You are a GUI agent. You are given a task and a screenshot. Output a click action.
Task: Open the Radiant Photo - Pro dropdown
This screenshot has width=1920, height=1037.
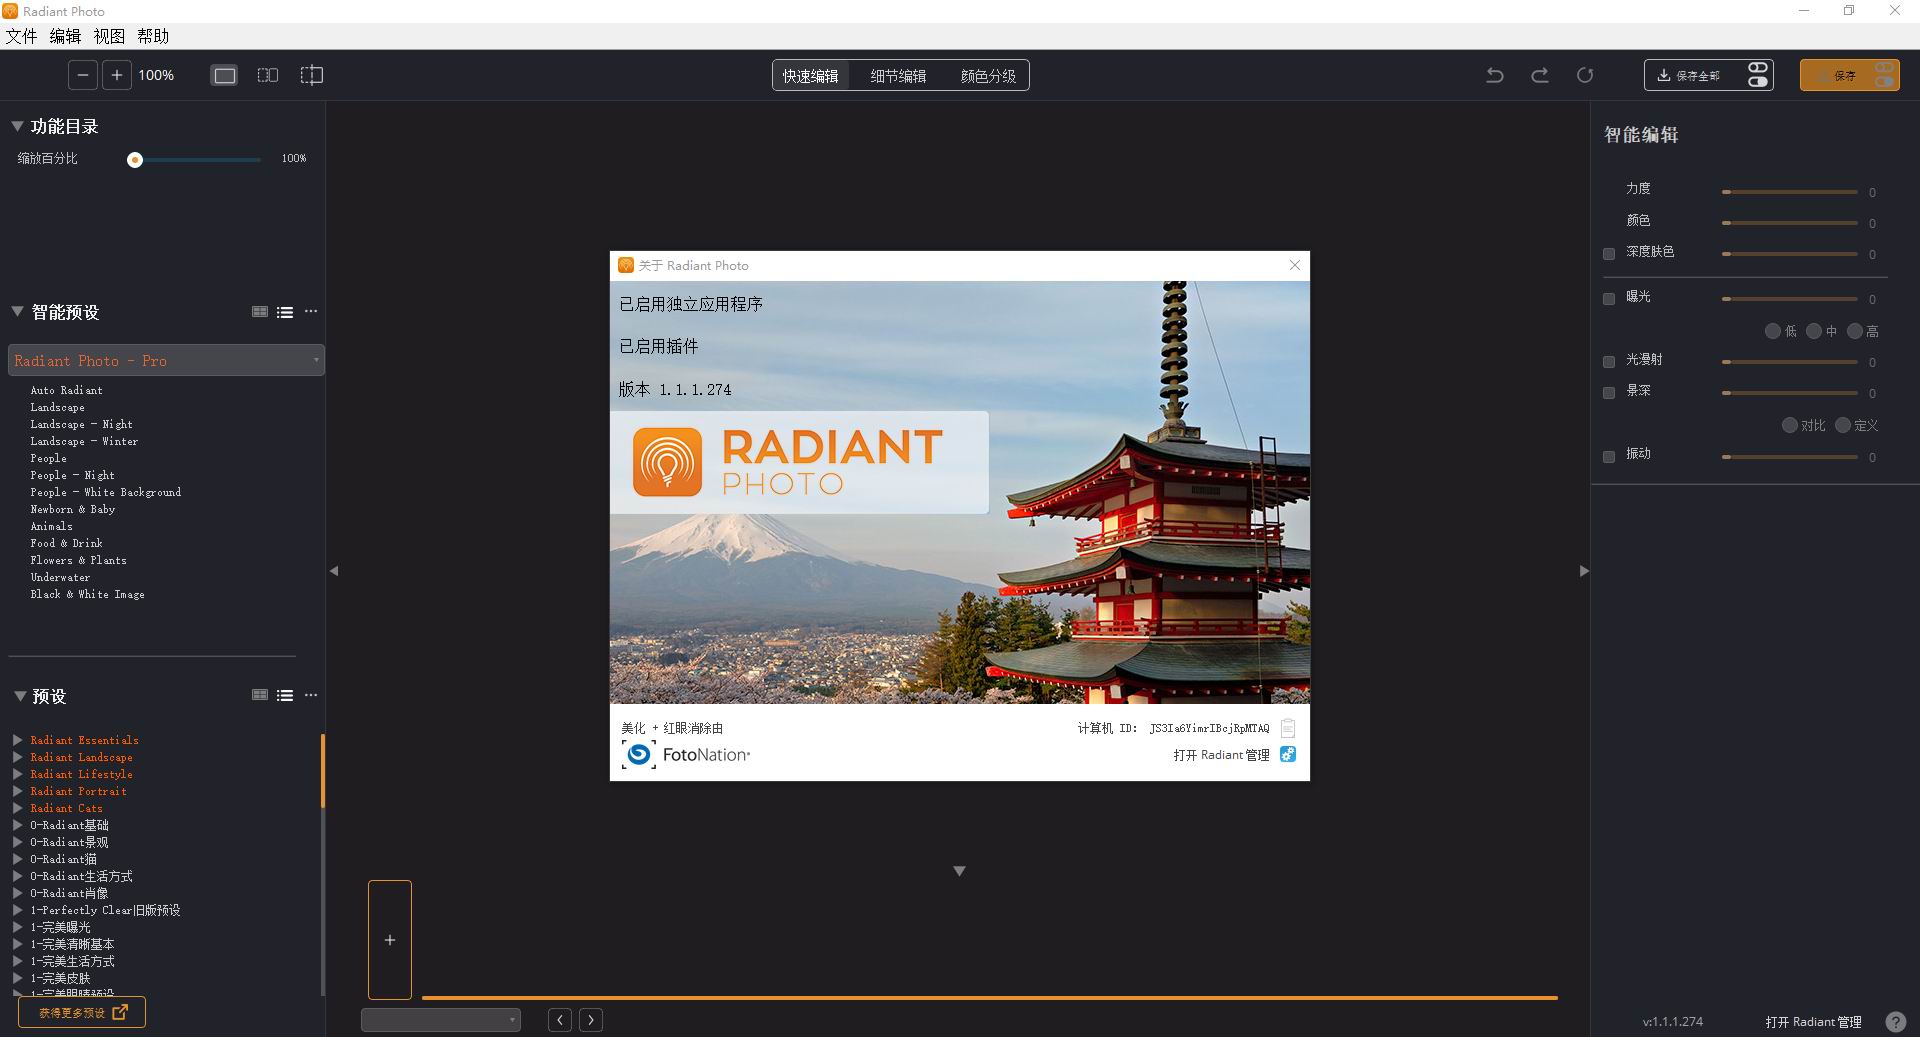pyautogui.click(x=166, y=360)
